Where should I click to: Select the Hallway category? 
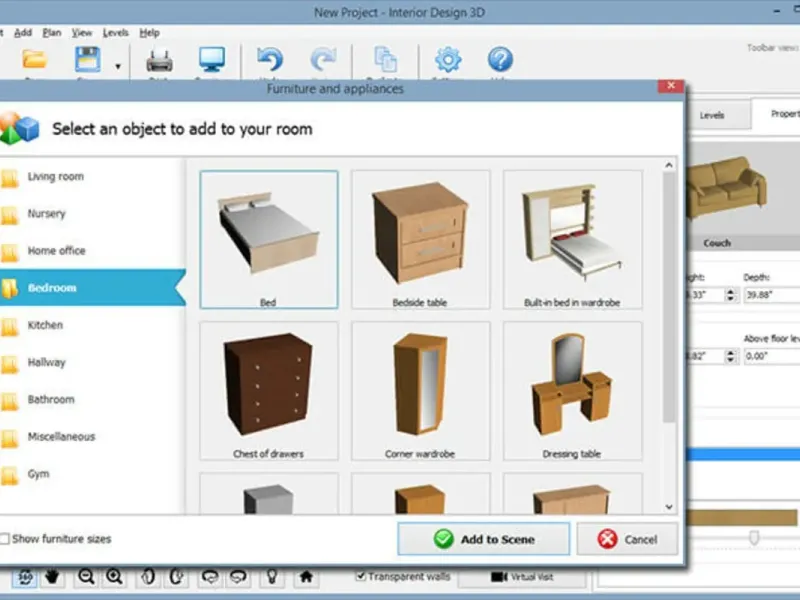tap(92, 362)
